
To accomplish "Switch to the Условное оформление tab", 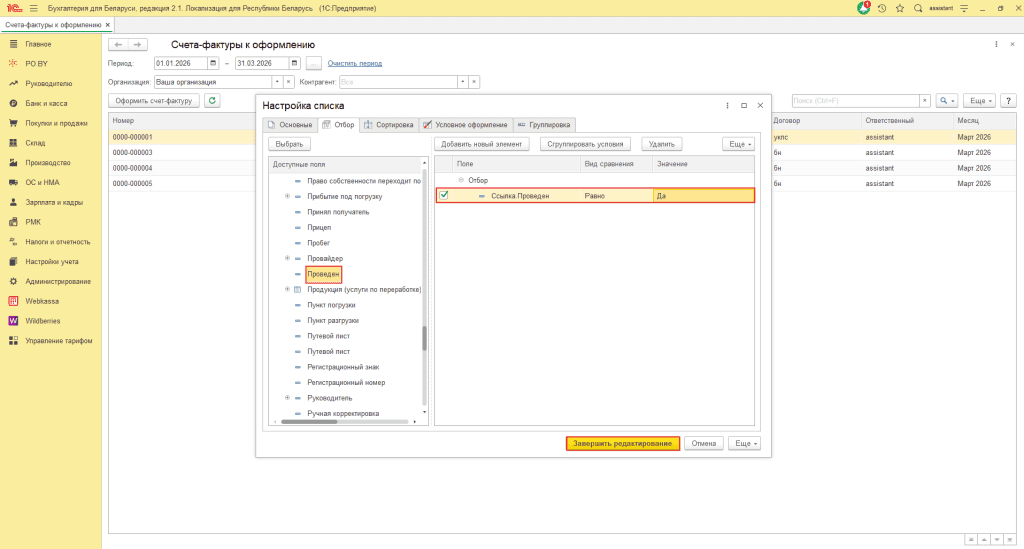I will coord(466,125).
